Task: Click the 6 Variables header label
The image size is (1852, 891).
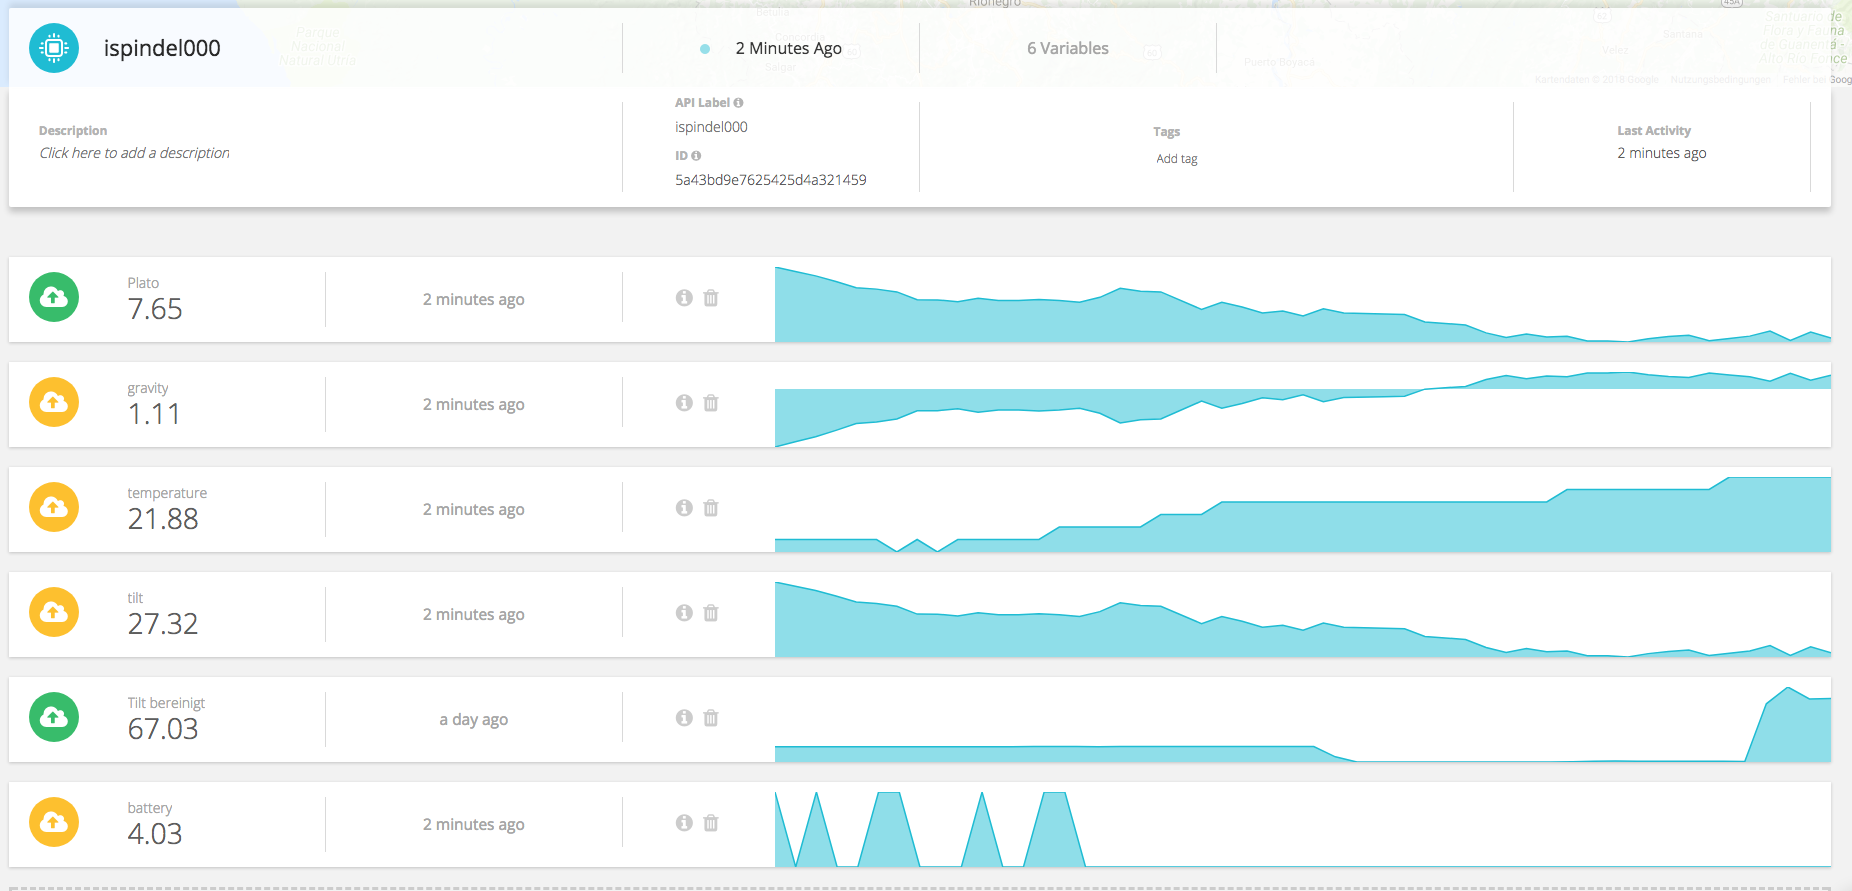Action: (1067, 48)
